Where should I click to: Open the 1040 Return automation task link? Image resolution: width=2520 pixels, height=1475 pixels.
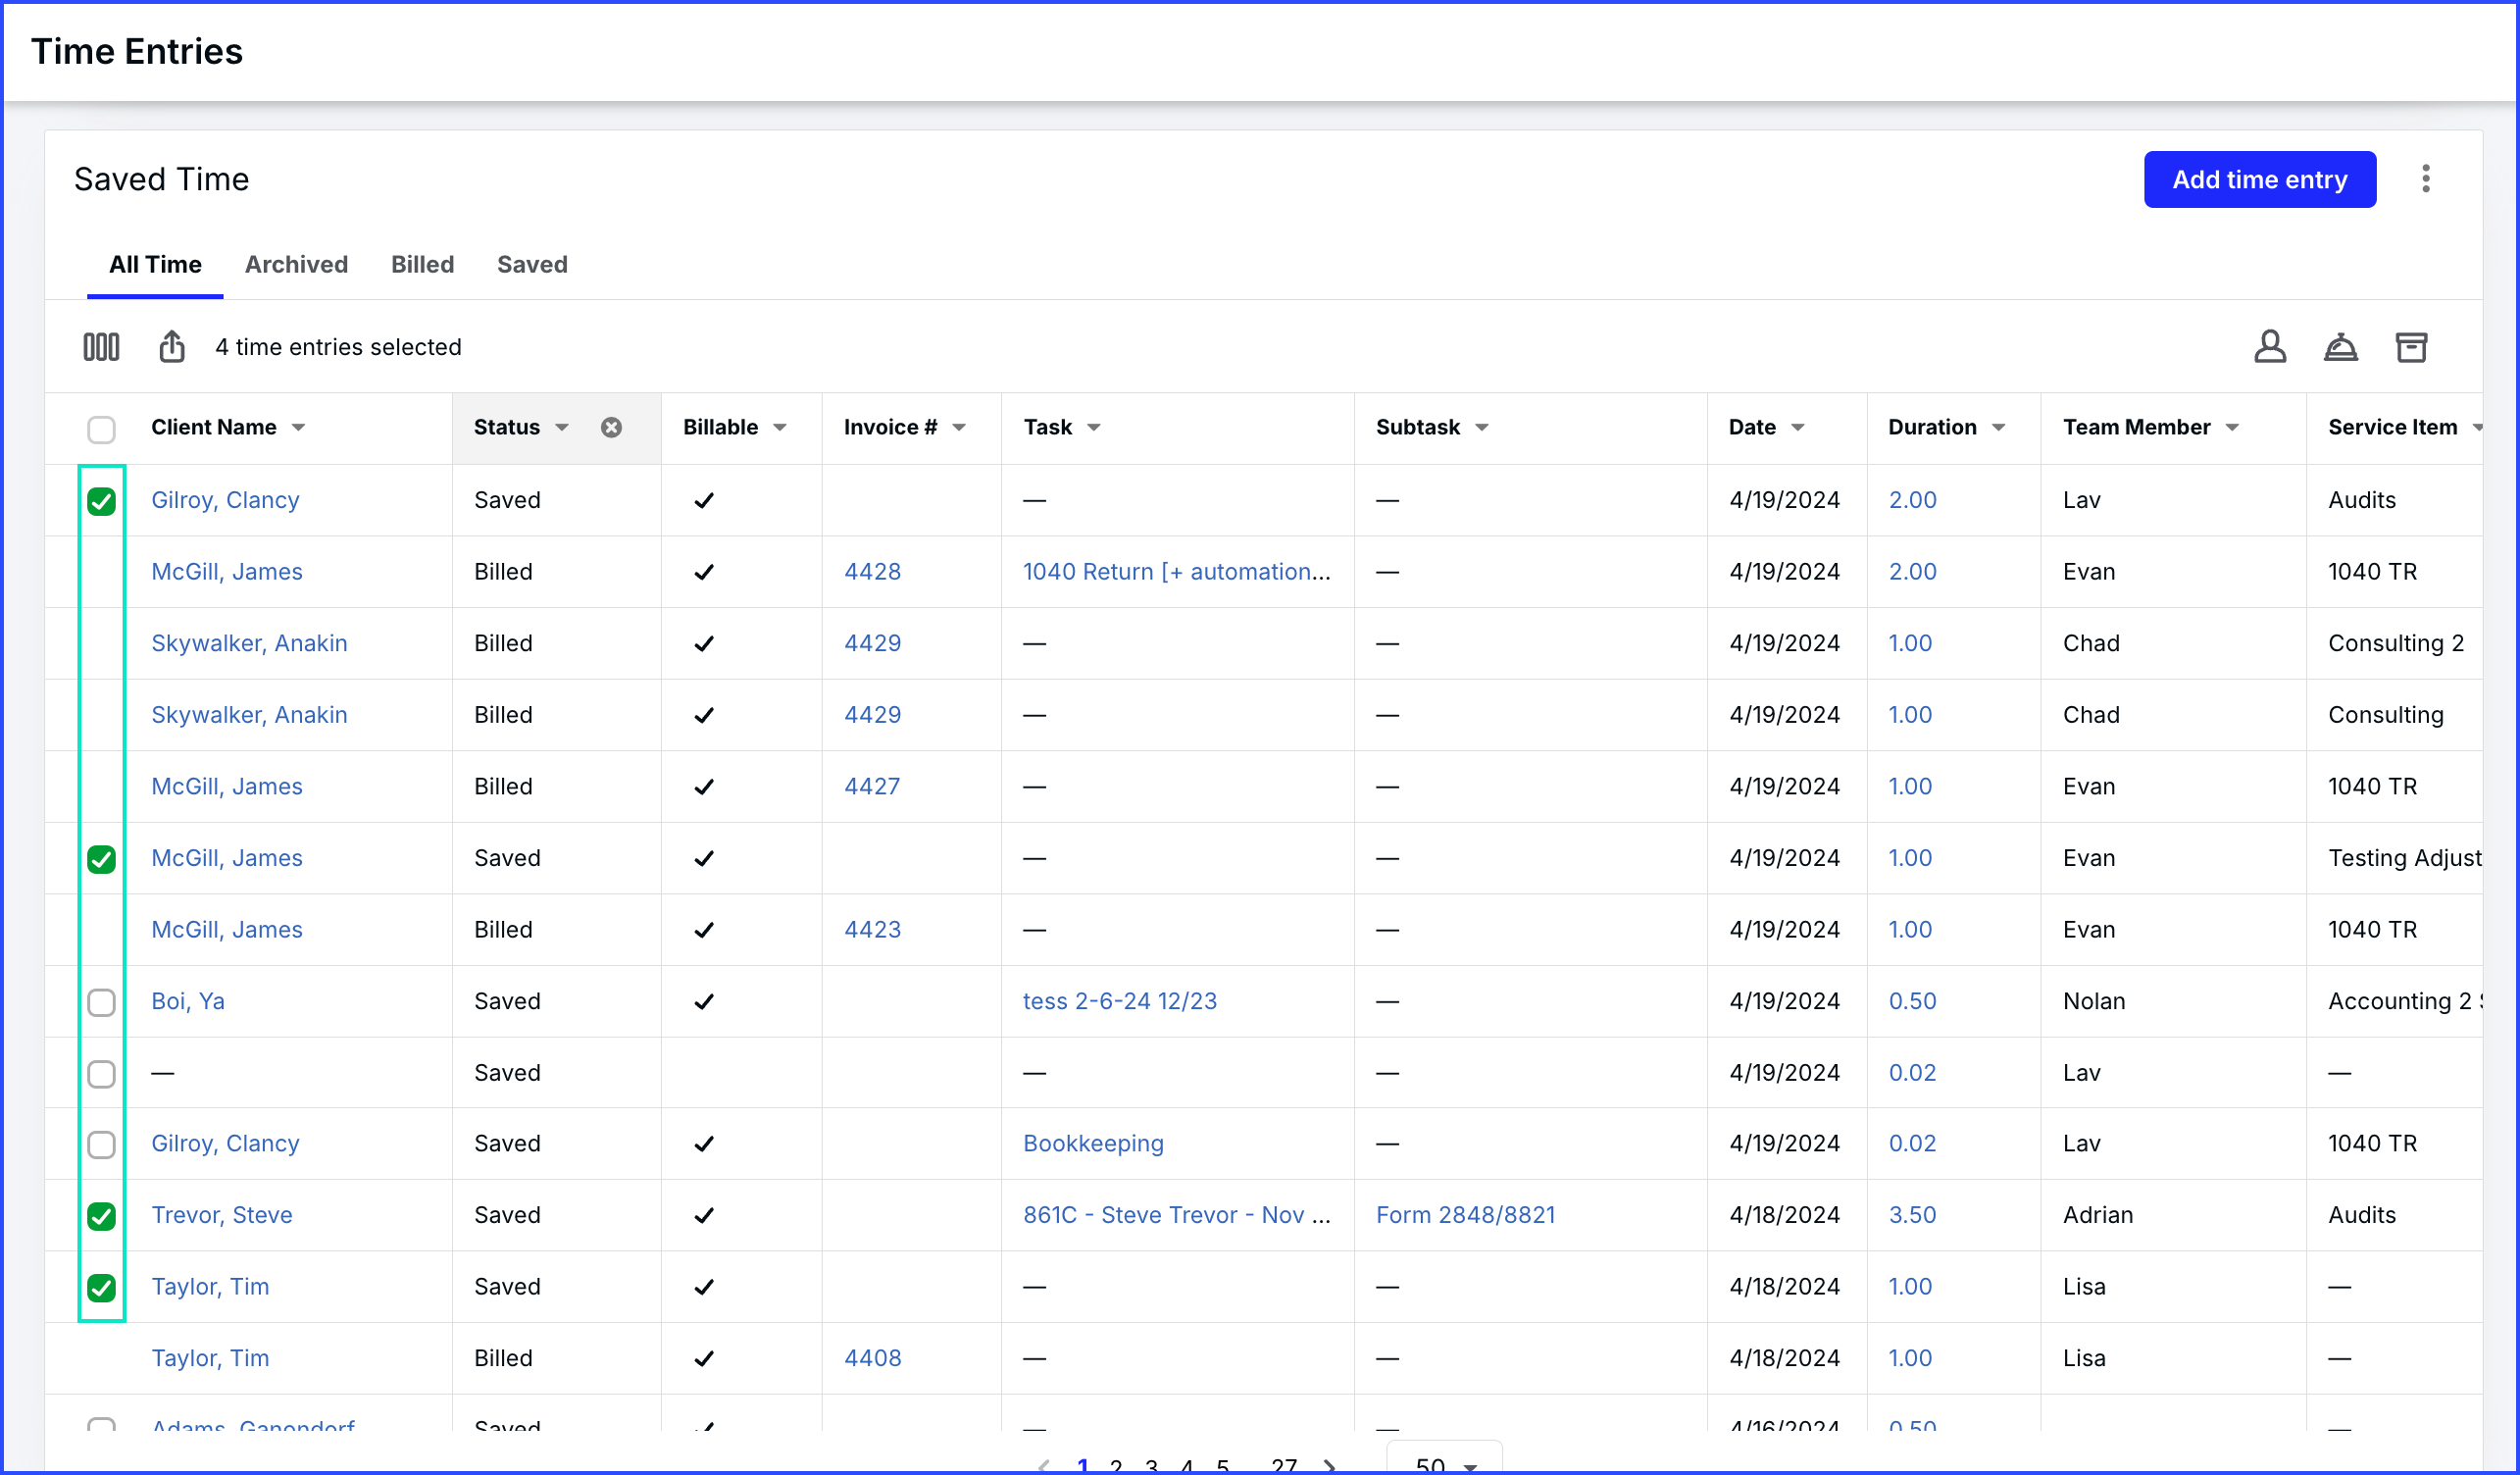click(x=1176, y=572)
